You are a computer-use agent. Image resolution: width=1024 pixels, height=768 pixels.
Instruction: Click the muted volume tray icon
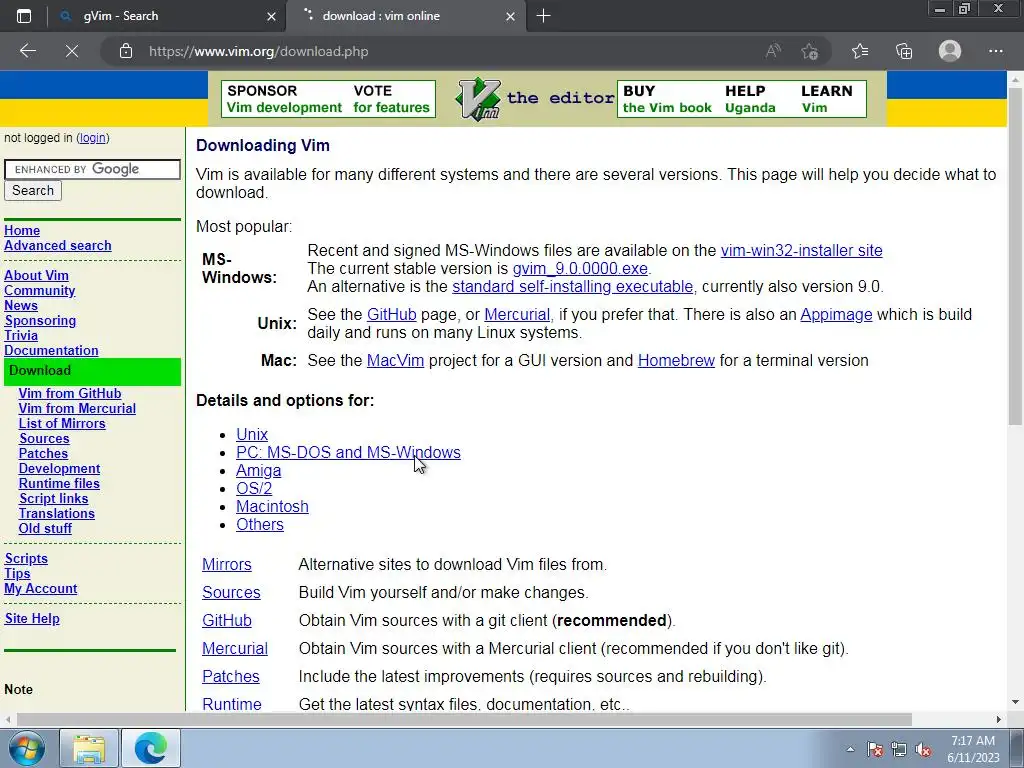[923, 749]
